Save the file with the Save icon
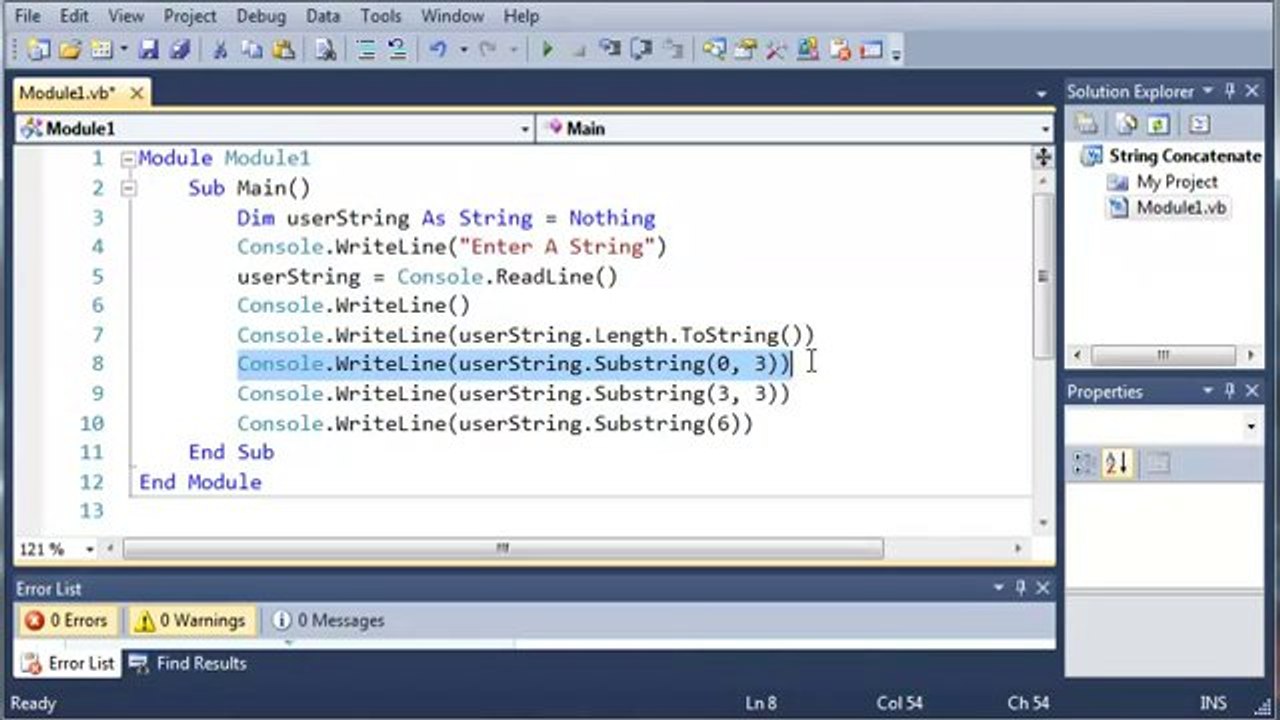Image resolution: width=1280 pixels, height=720 pixels. (149, 50)
